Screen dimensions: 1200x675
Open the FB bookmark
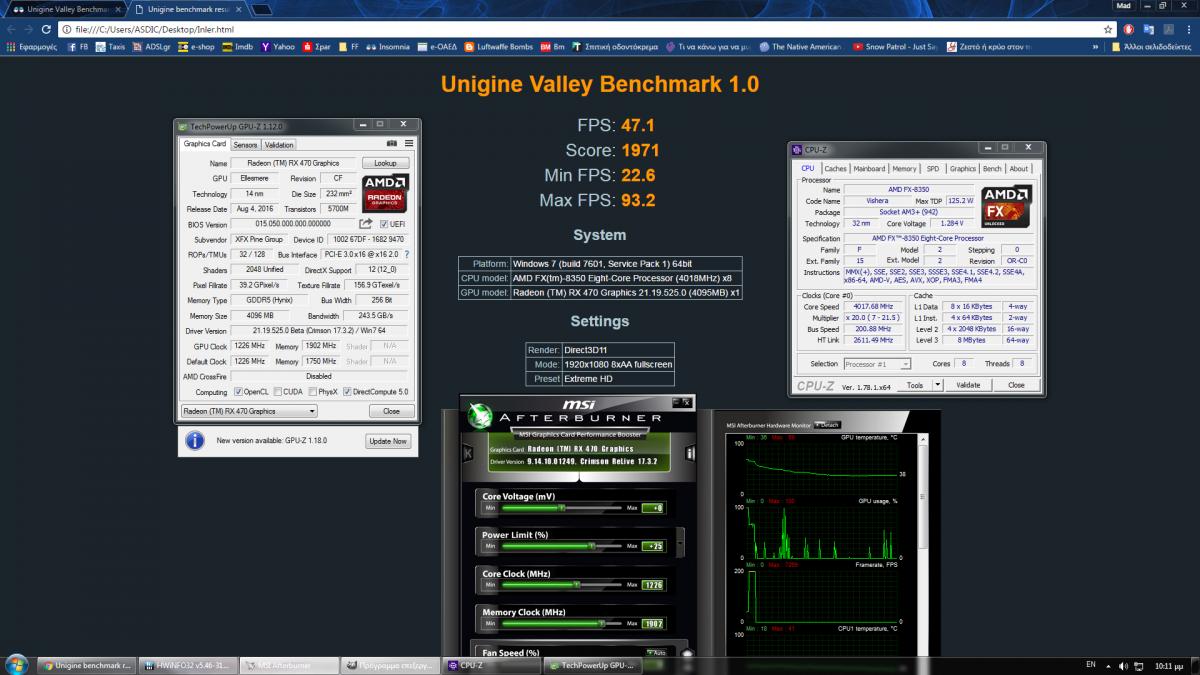(78, 46)
